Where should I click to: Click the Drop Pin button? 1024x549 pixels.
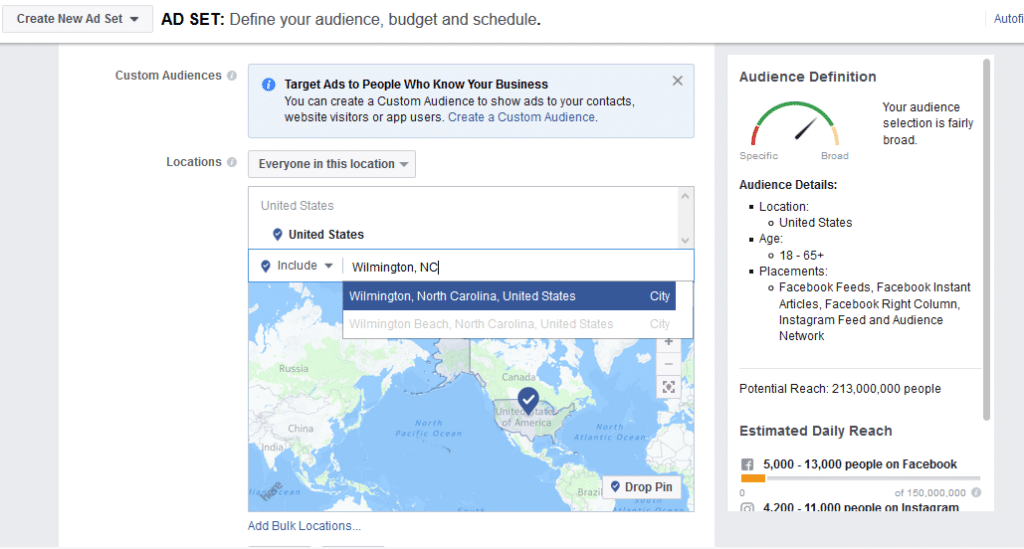(641, 487)
